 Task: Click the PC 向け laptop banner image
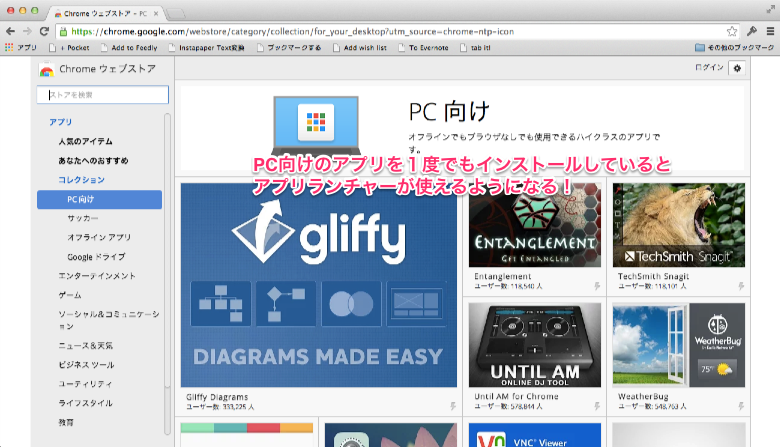[316, 125]
